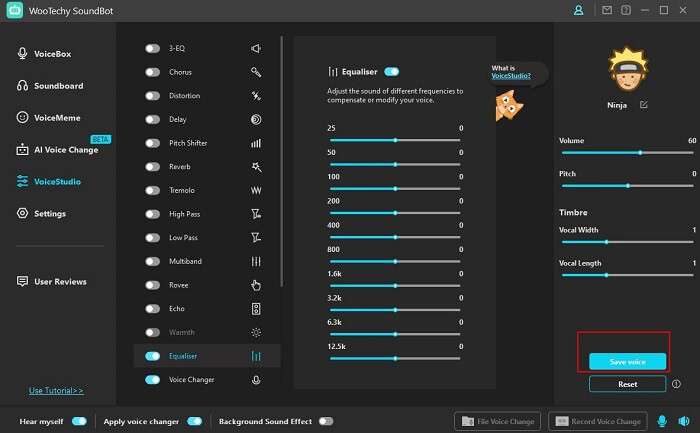Open User Reviews
The height and width of the screenshot is (433, 700).
point(51,281)
